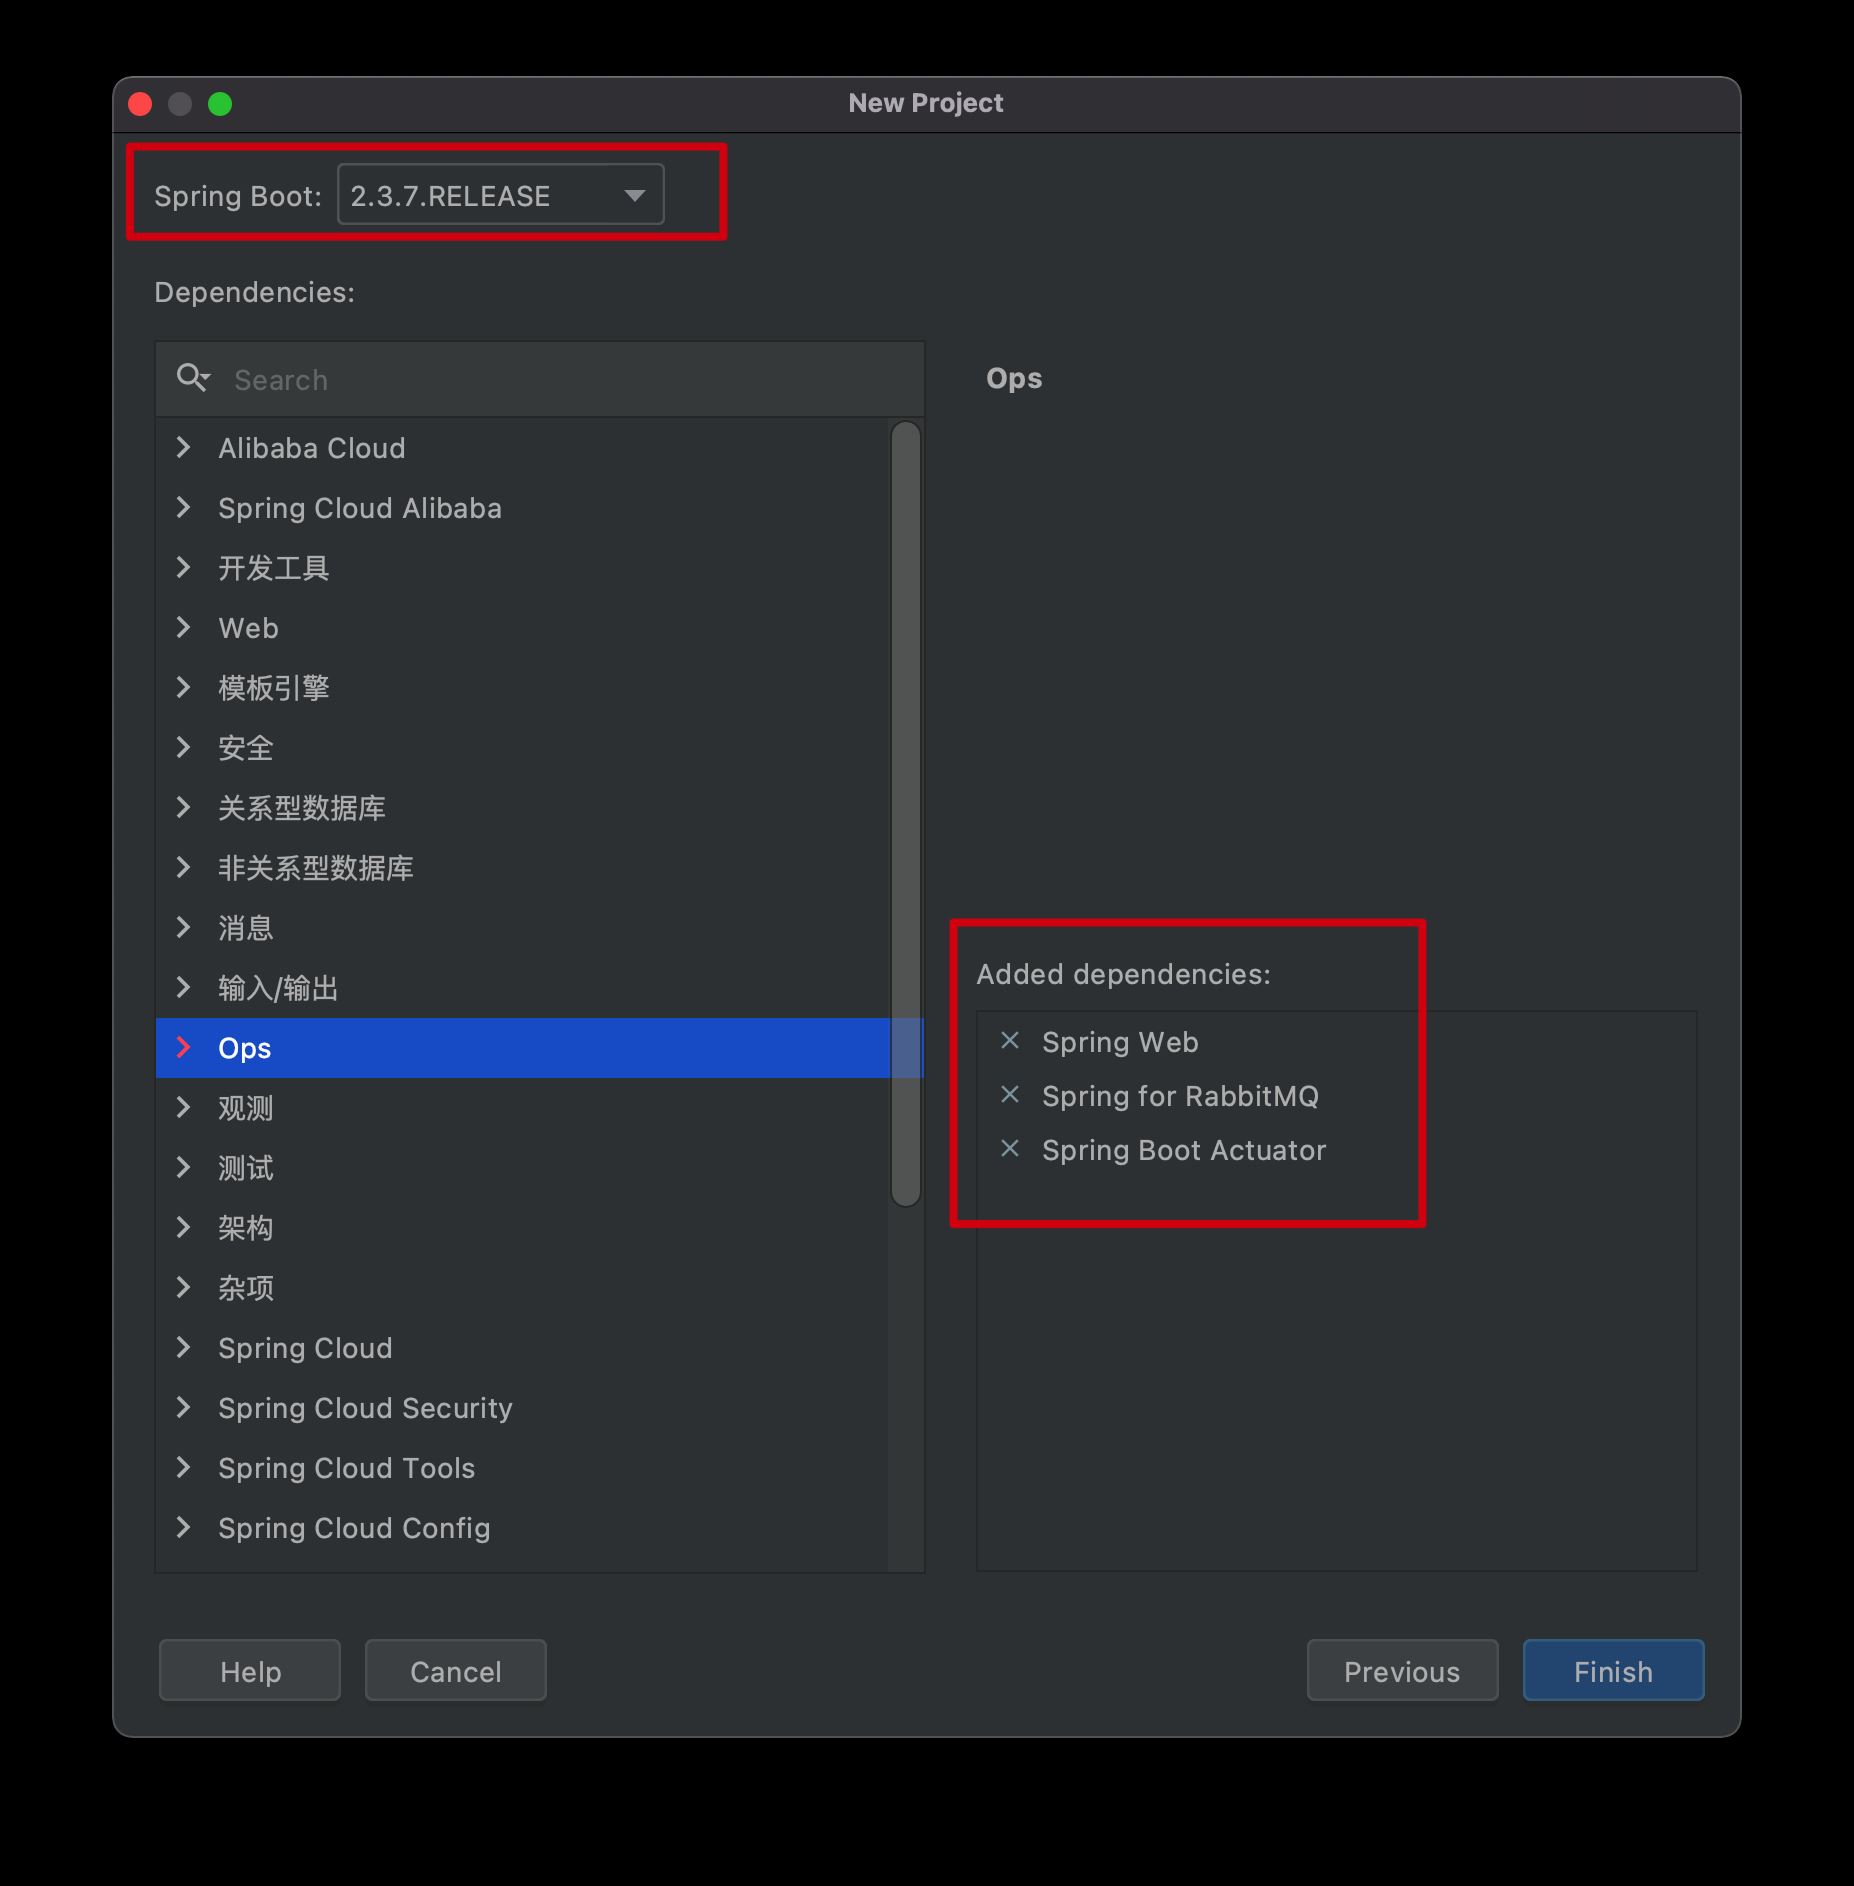
Task: Open the Spring Boot version dropdown
Action: (x=634, y=195)
